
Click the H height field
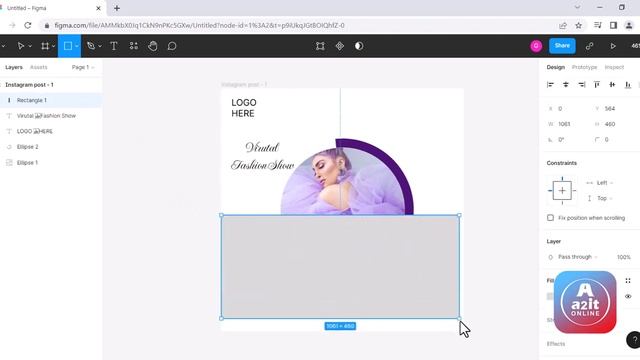pyautogui.click(x=613, y=124)
